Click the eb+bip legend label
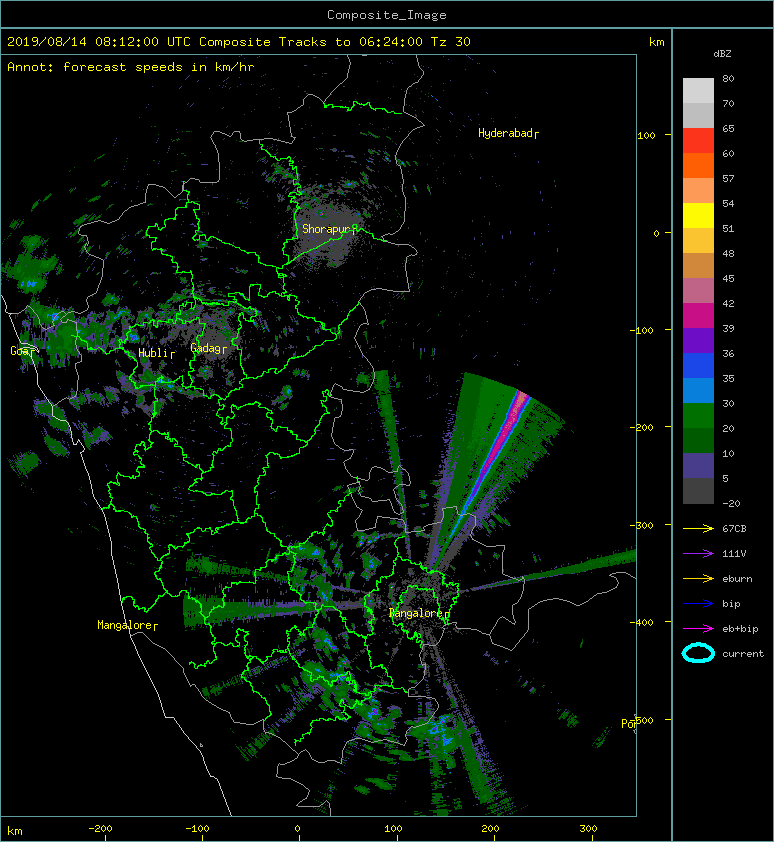The image size is (774, 842). pos(740,629)
